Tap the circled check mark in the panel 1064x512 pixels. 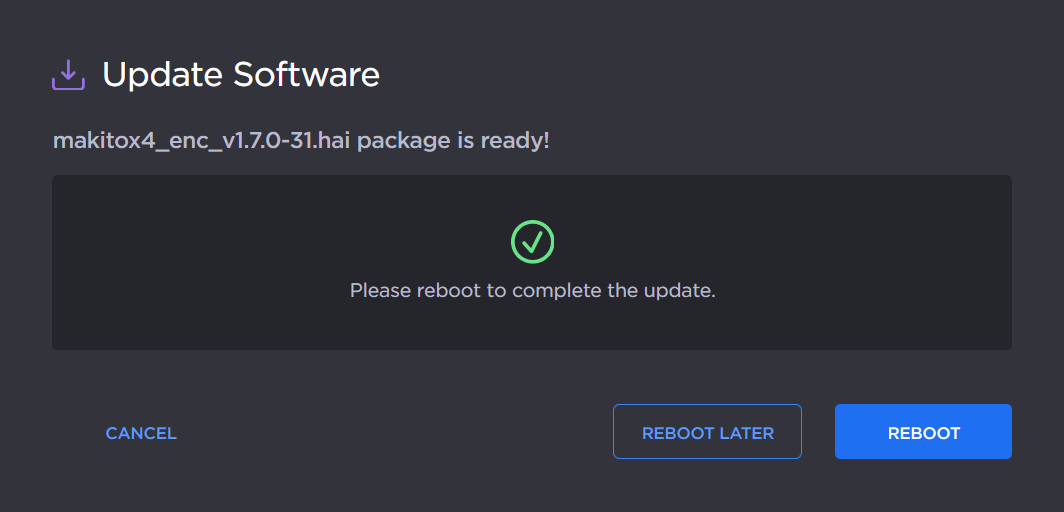(532, 242)
